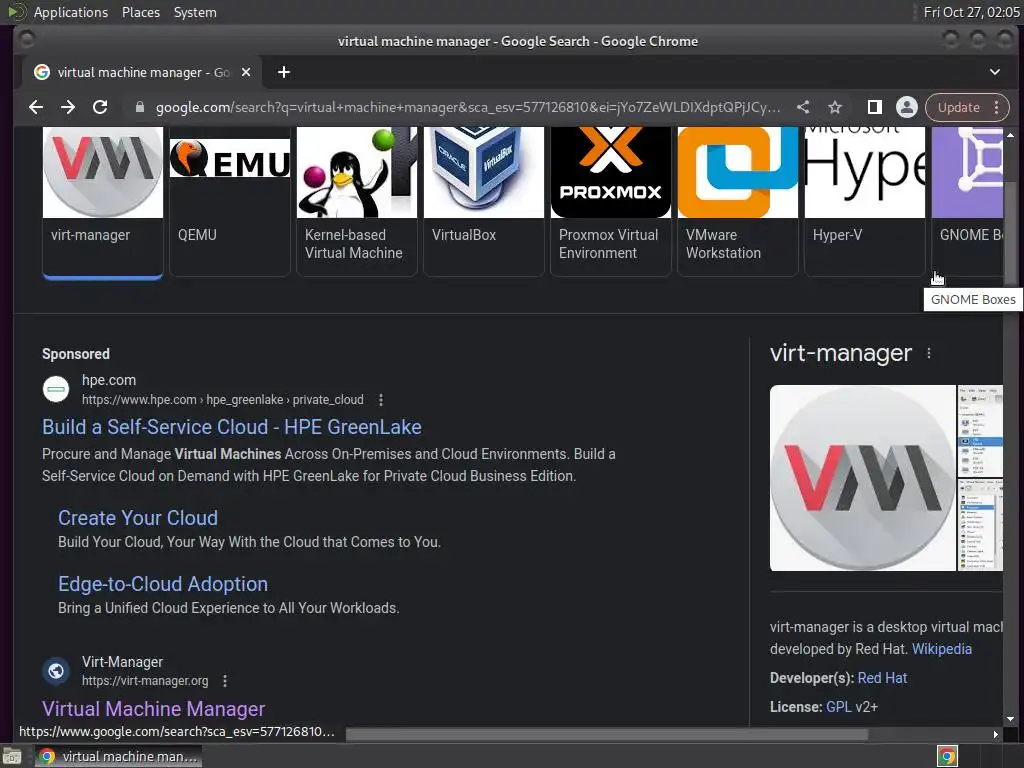1024x768 pixels.
Task: Click the hpe.com favicon
Action: pyautogui.click(x=56, y=389)
